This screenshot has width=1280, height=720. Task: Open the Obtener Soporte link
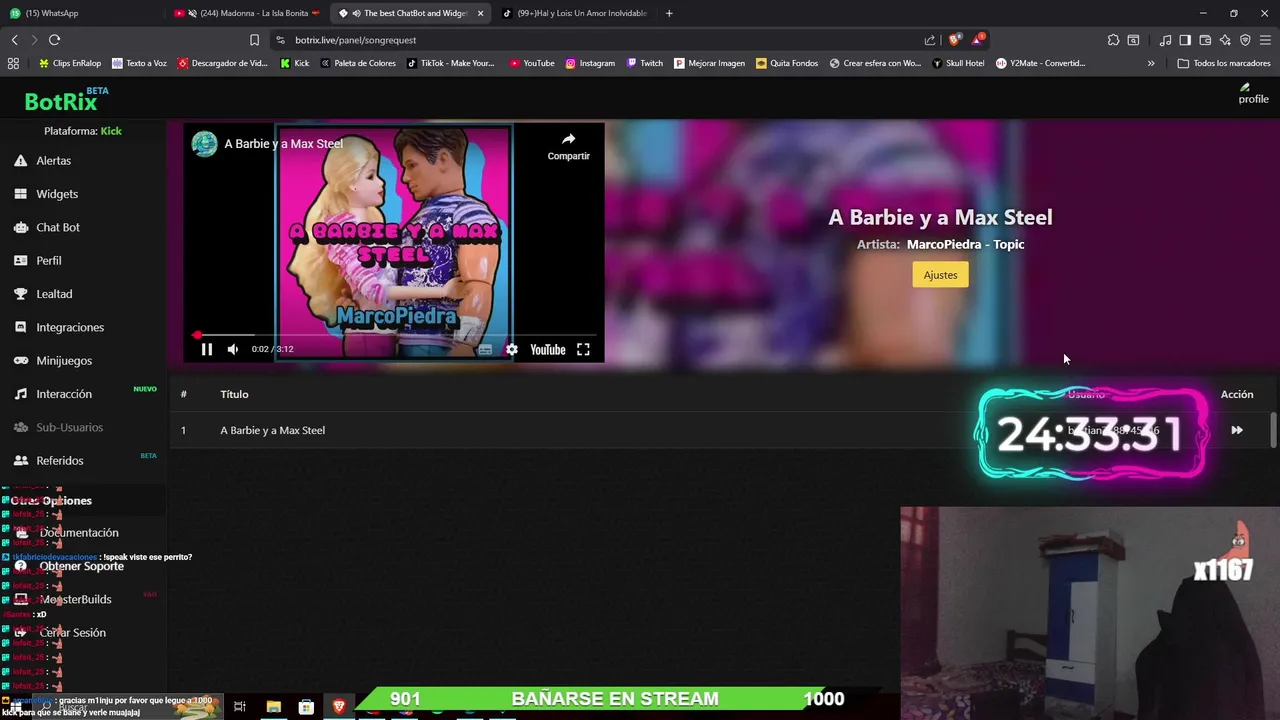81,566
